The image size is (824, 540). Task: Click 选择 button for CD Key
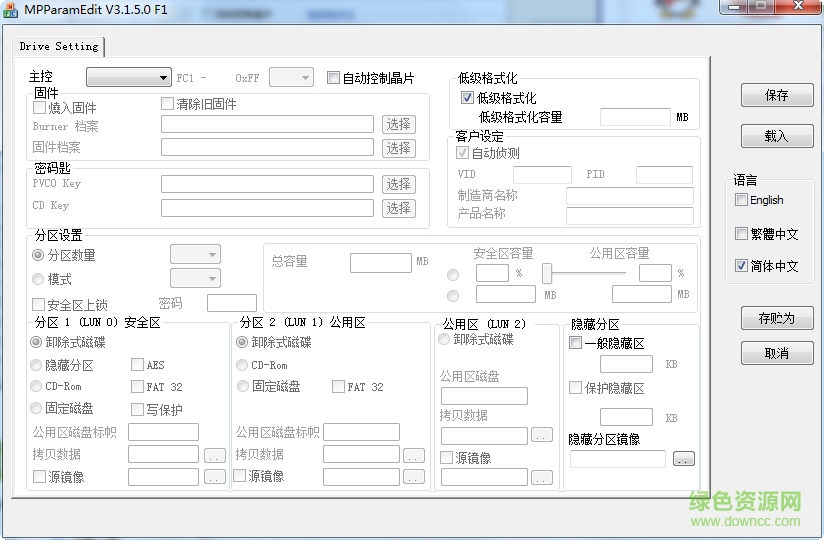[399, 209]
